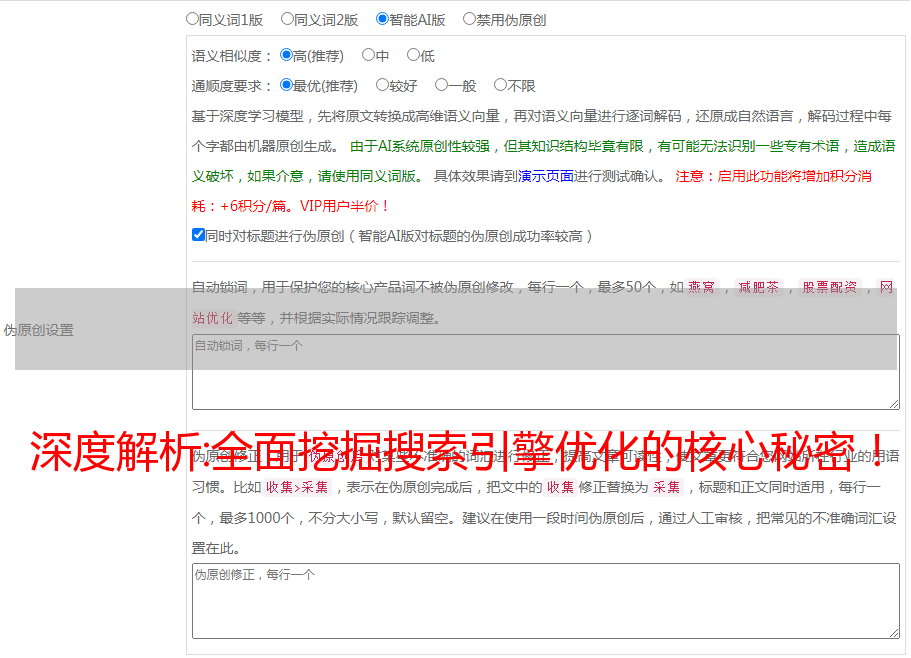Set 语义相似度 to 高(推荐)
This screenshot has height=658, width=911.
pyautogui.click(x=286, y=55)
